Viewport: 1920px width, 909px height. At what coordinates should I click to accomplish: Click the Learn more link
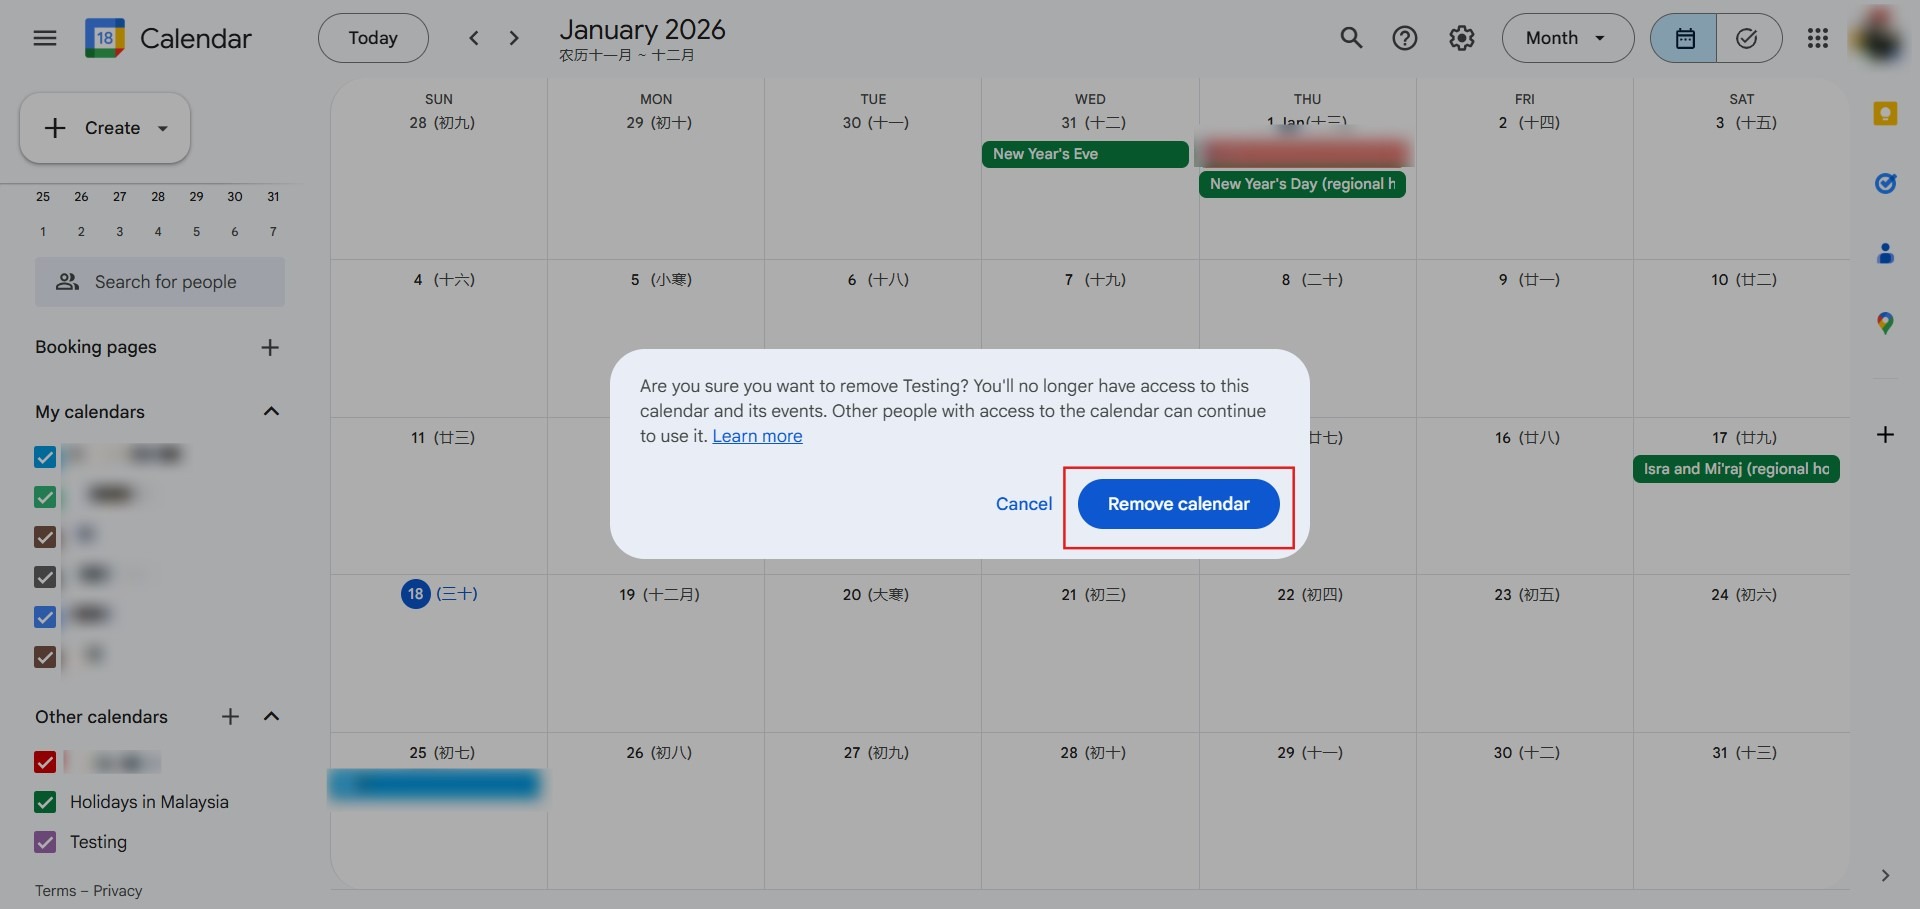[x=757, y=436]
